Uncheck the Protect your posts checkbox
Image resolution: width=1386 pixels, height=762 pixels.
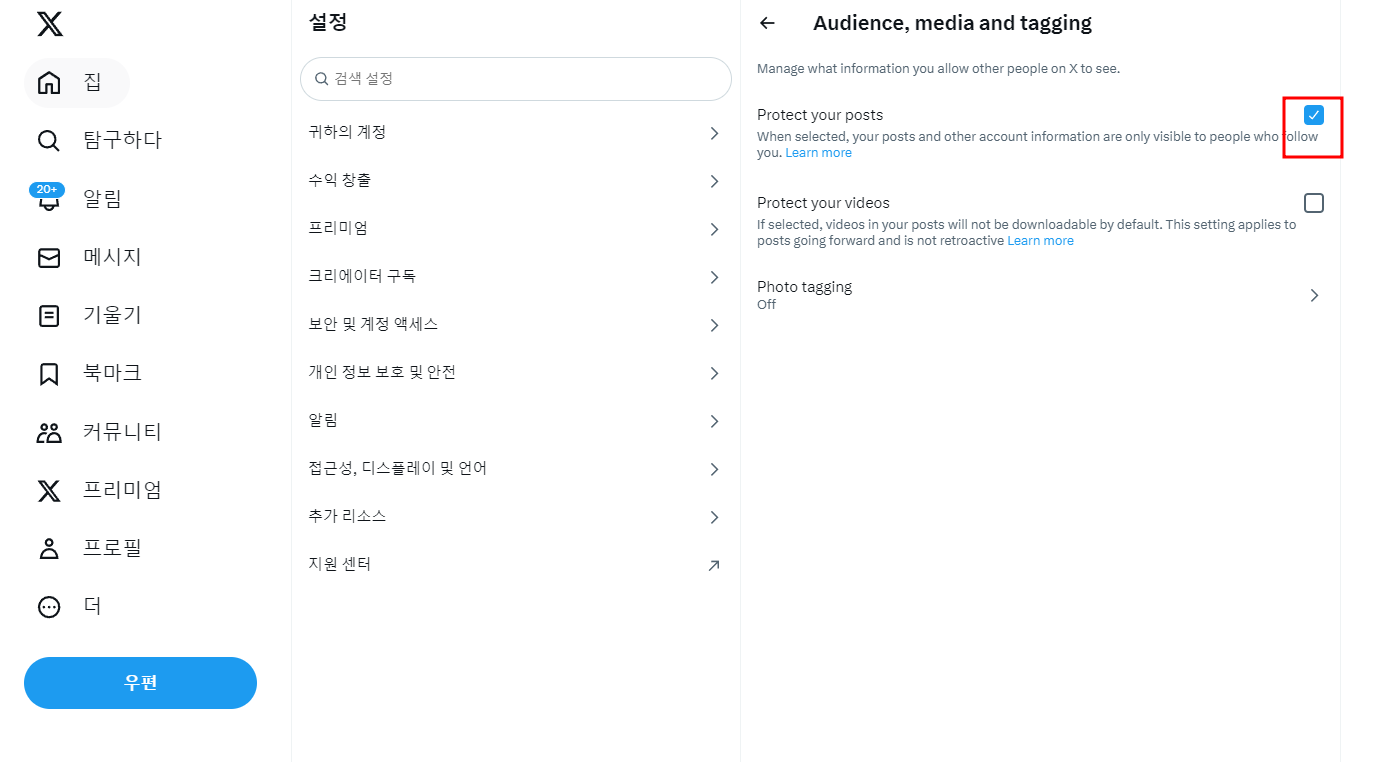point(1313,115)
